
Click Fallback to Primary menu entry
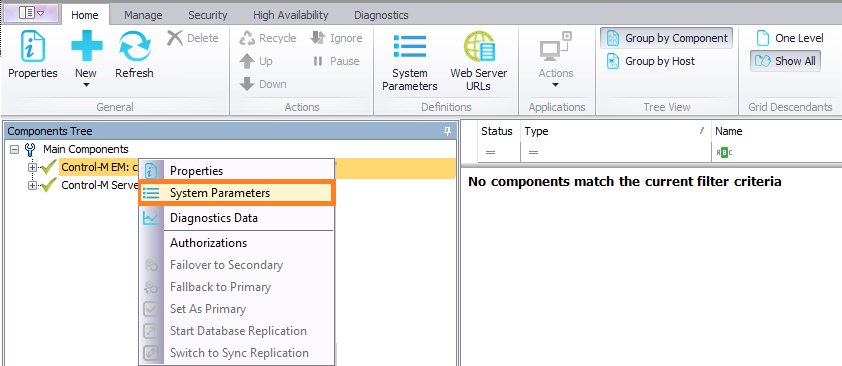click(236, 287)
